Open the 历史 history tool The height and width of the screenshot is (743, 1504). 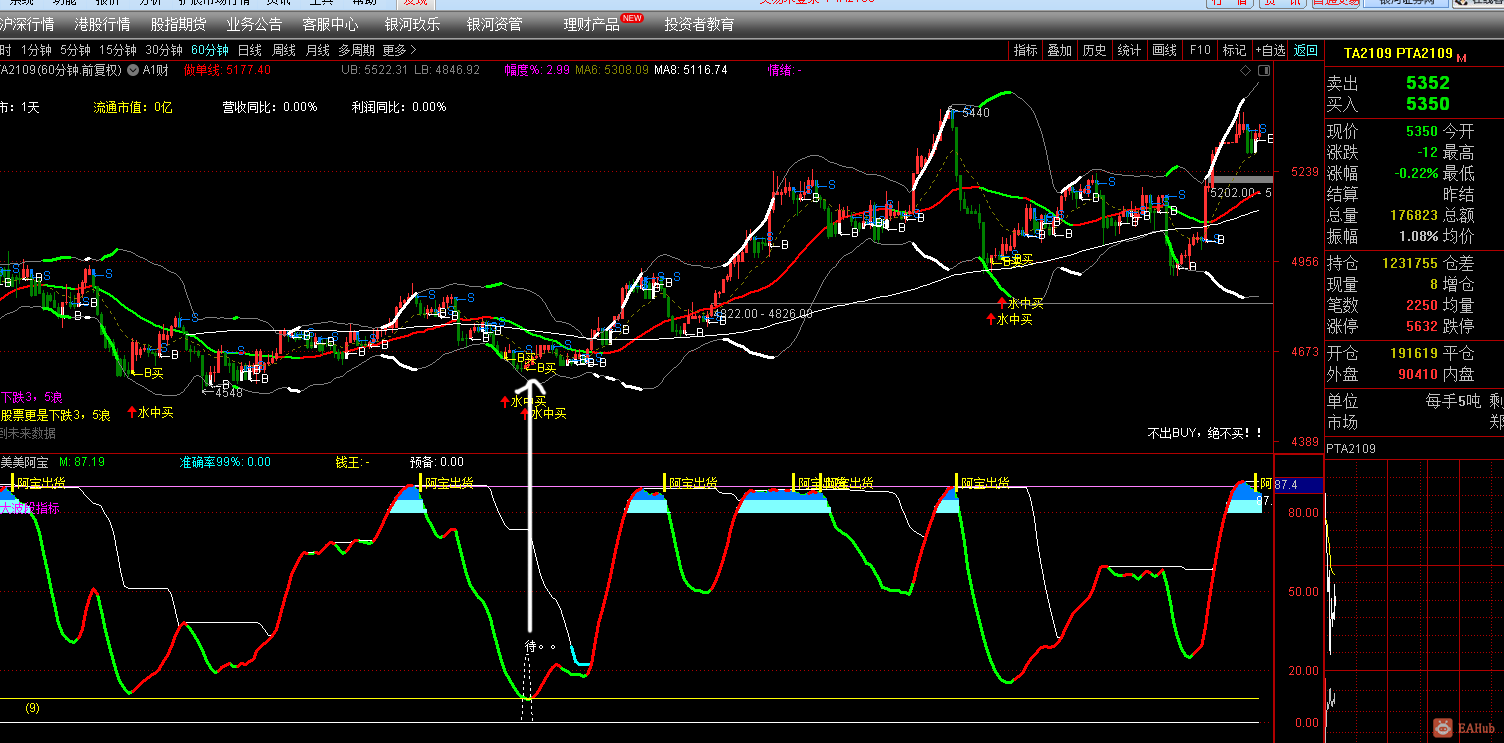pos(1095,50)
